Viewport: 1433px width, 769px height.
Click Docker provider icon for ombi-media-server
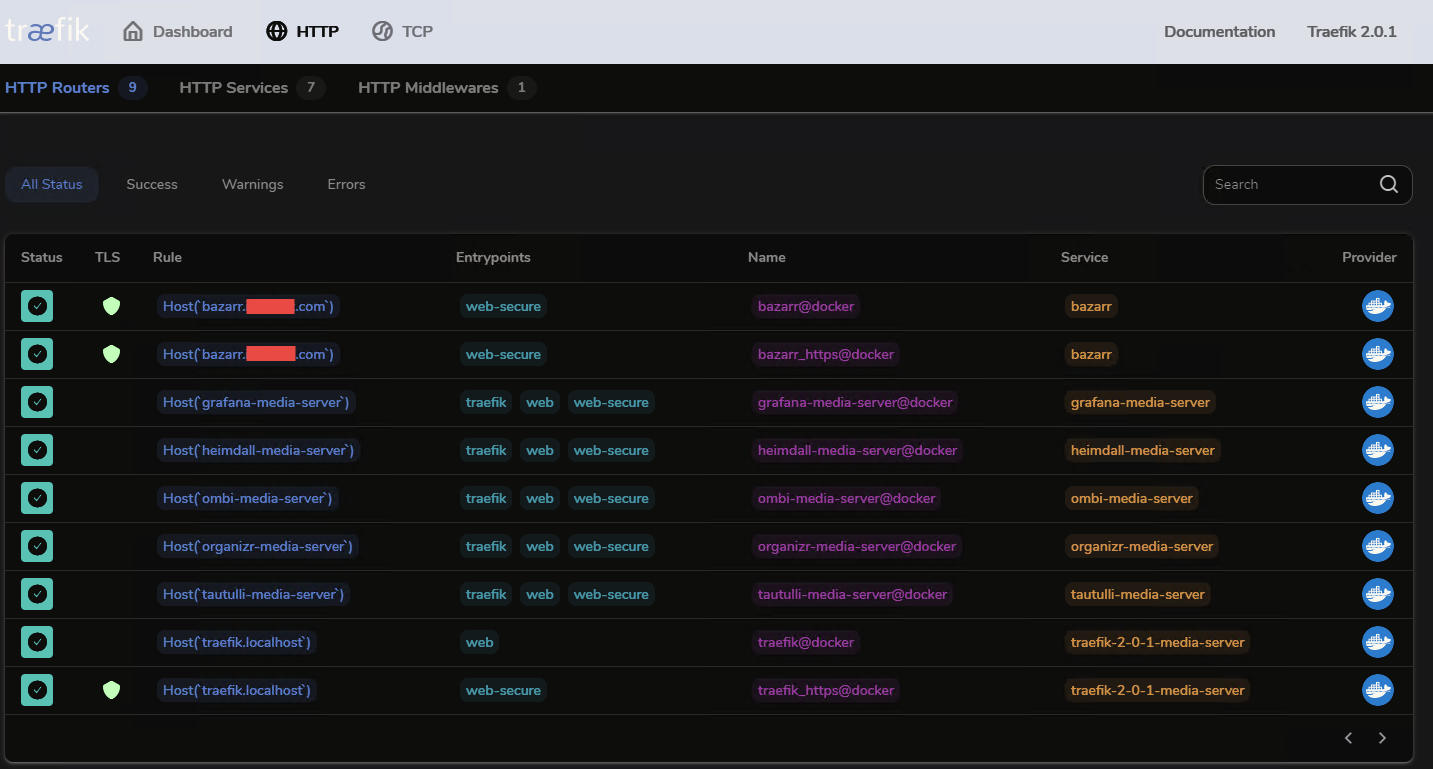[1378, 498]
